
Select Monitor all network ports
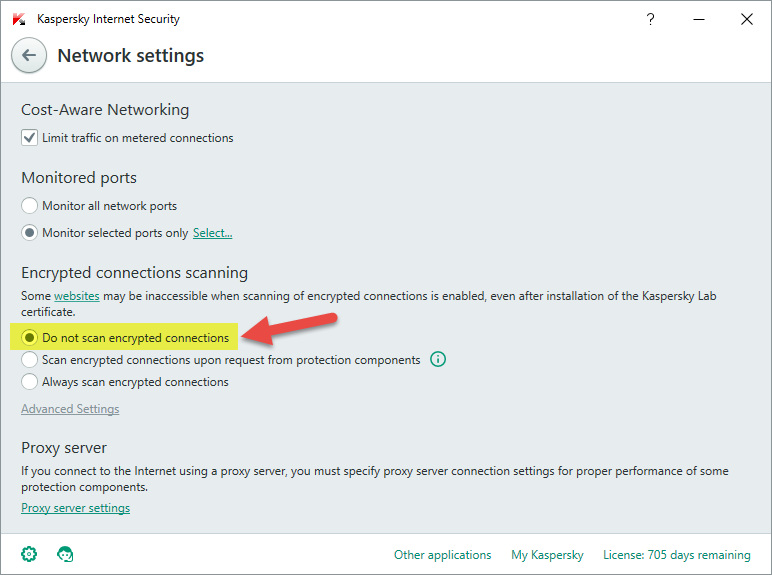(30, 206)
